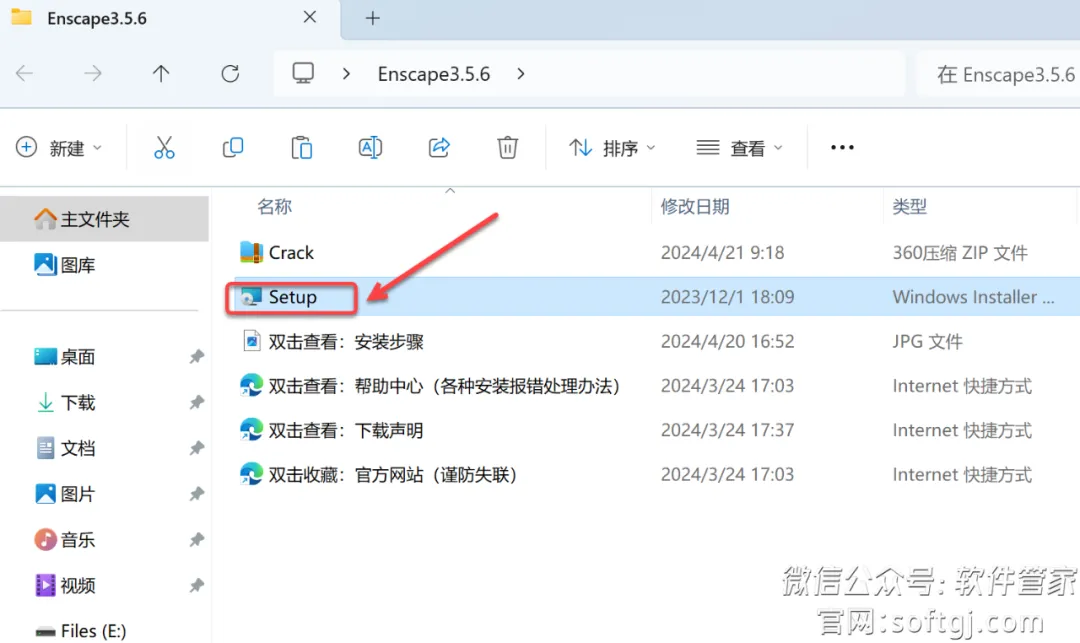Open the 排序 (Sort) dropdown

tap(612, 147)
